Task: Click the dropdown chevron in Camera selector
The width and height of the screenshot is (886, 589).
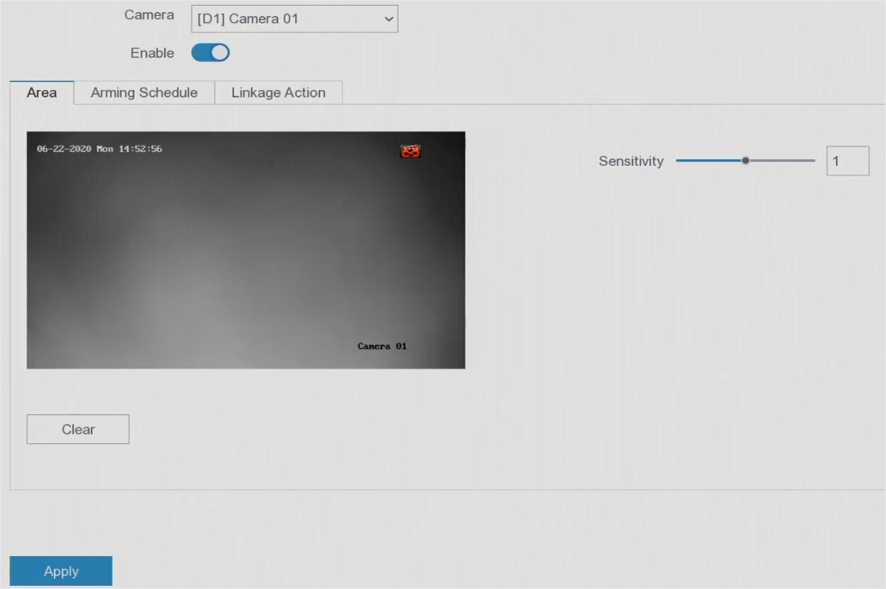Action: (x=388, y=19)
